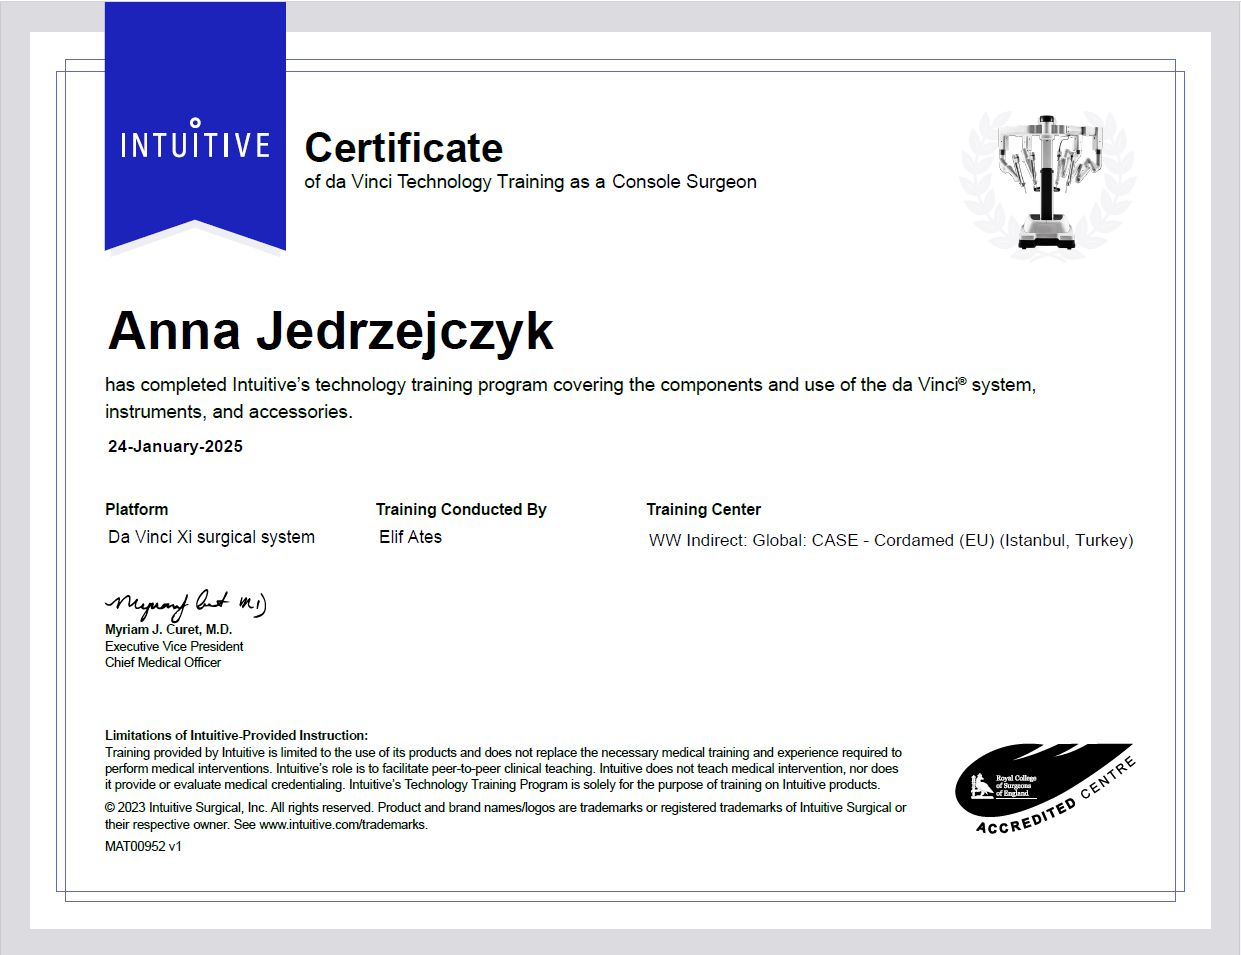Open the www.intuitive.com/trademarks link
This screenshot has height=955, width=1241.
[x=342, y=825]
